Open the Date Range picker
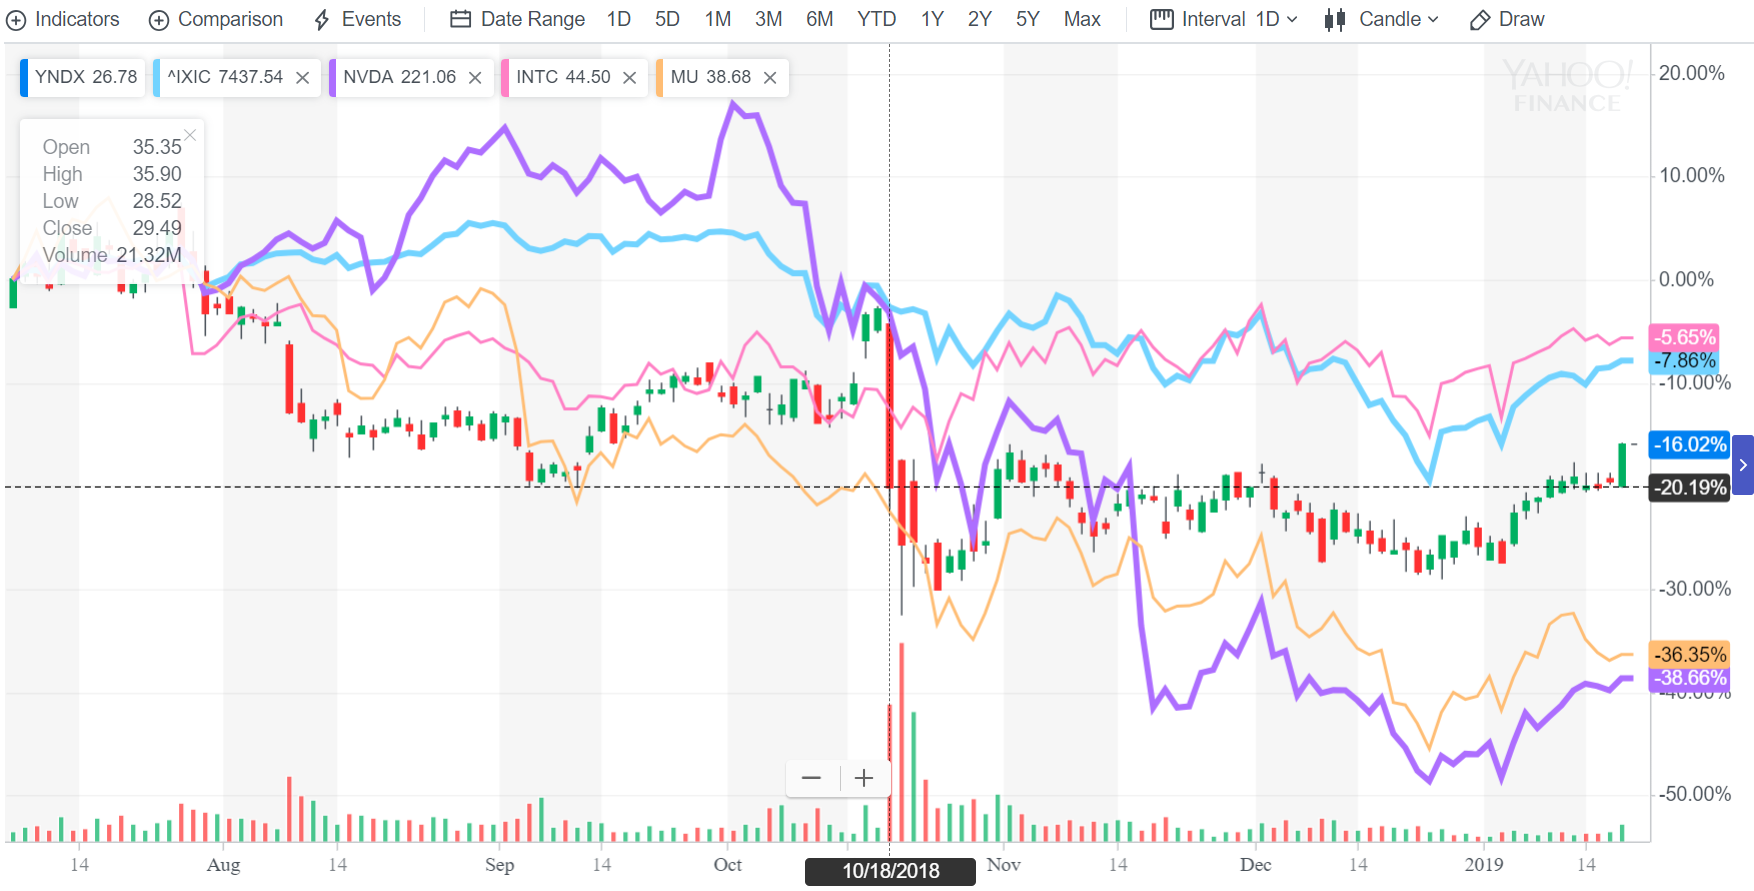The image size is (1754, 891). tap(518, 19)
